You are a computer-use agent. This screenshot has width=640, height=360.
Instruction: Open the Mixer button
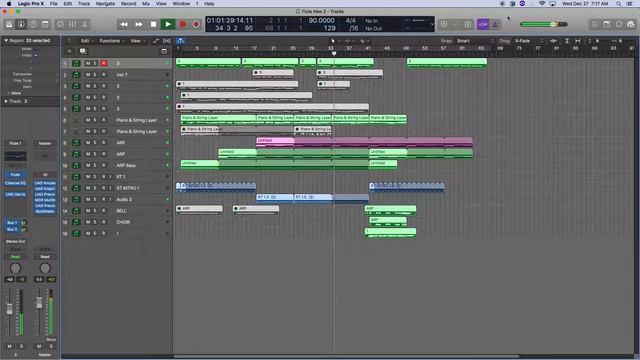pyautogui.click(x=72, y=24)
